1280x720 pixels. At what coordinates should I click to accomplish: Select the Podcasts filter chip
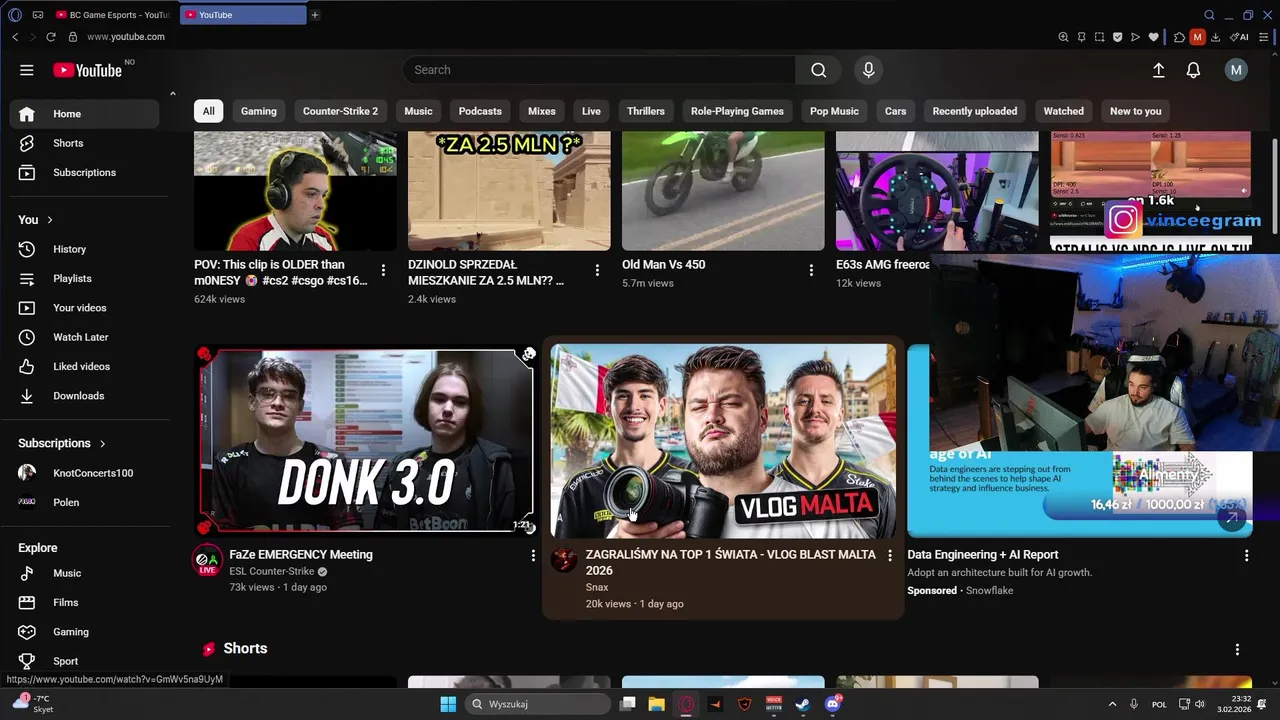[x=480, y=111]
